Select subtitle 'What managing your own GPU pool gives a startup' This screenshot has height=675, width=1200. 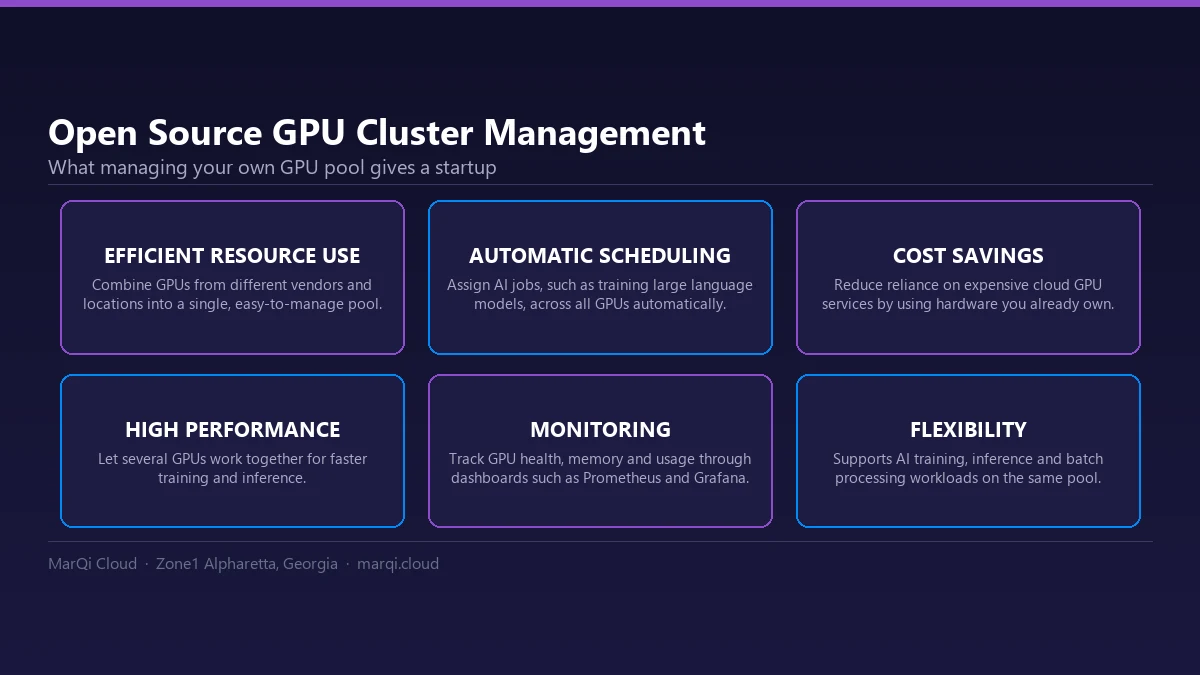272,167
